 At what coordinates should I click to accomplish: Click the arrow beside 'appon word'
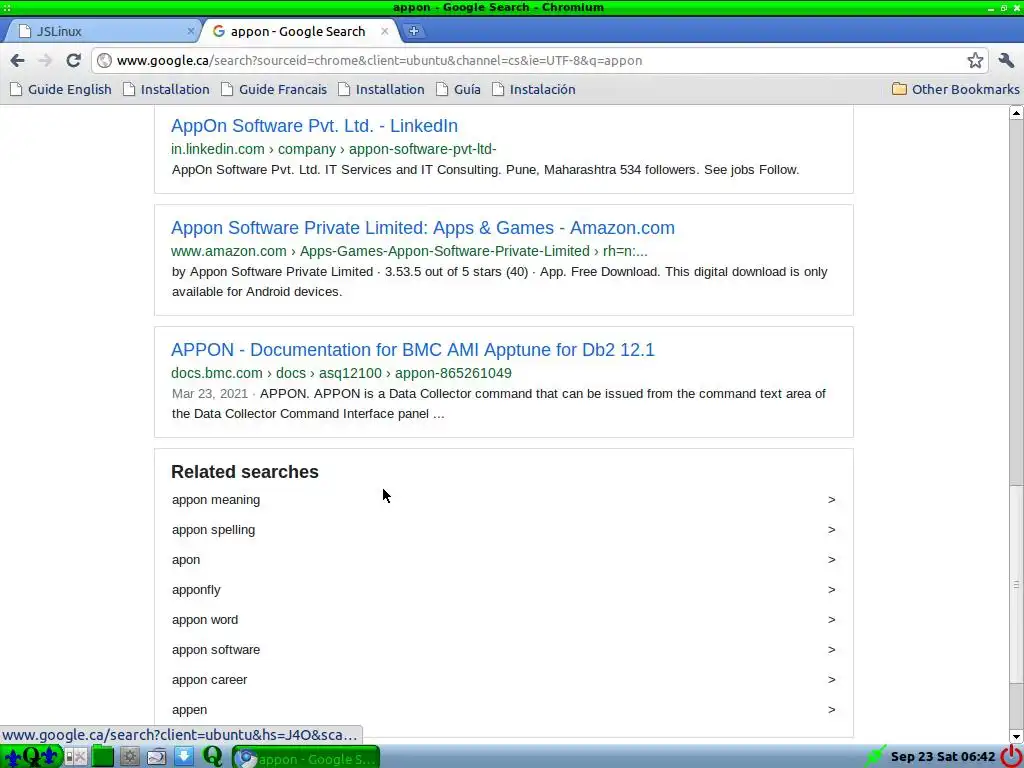[x=831, y=620]
